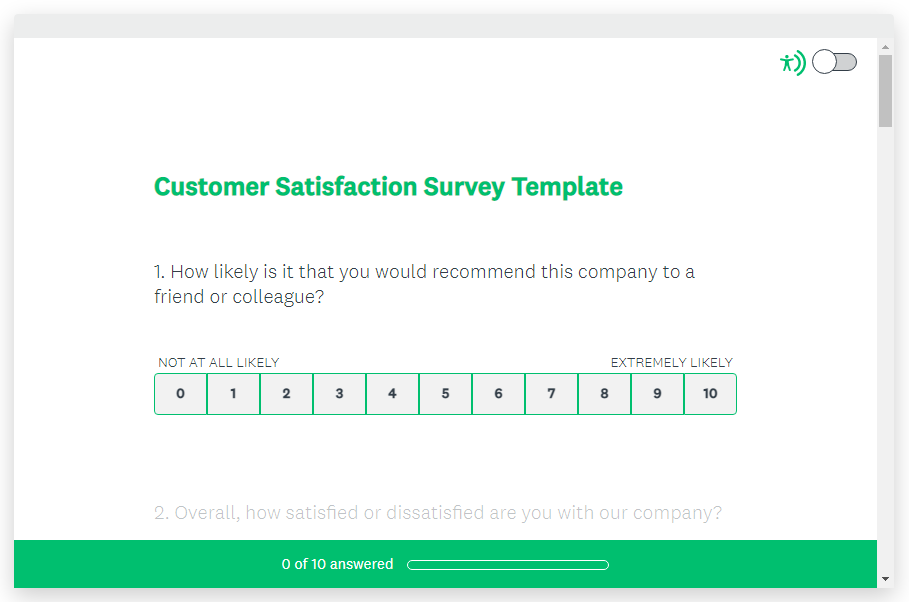Select rating 2 on the recommendation scale

(x=287, y=394)
